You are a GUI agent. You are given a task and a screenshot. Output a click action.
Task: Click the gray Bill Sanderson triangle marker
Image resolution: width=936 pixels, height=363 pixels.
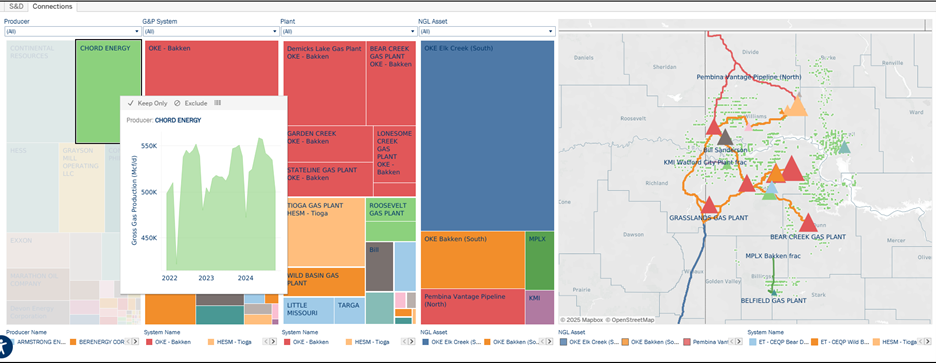(725, 138)
